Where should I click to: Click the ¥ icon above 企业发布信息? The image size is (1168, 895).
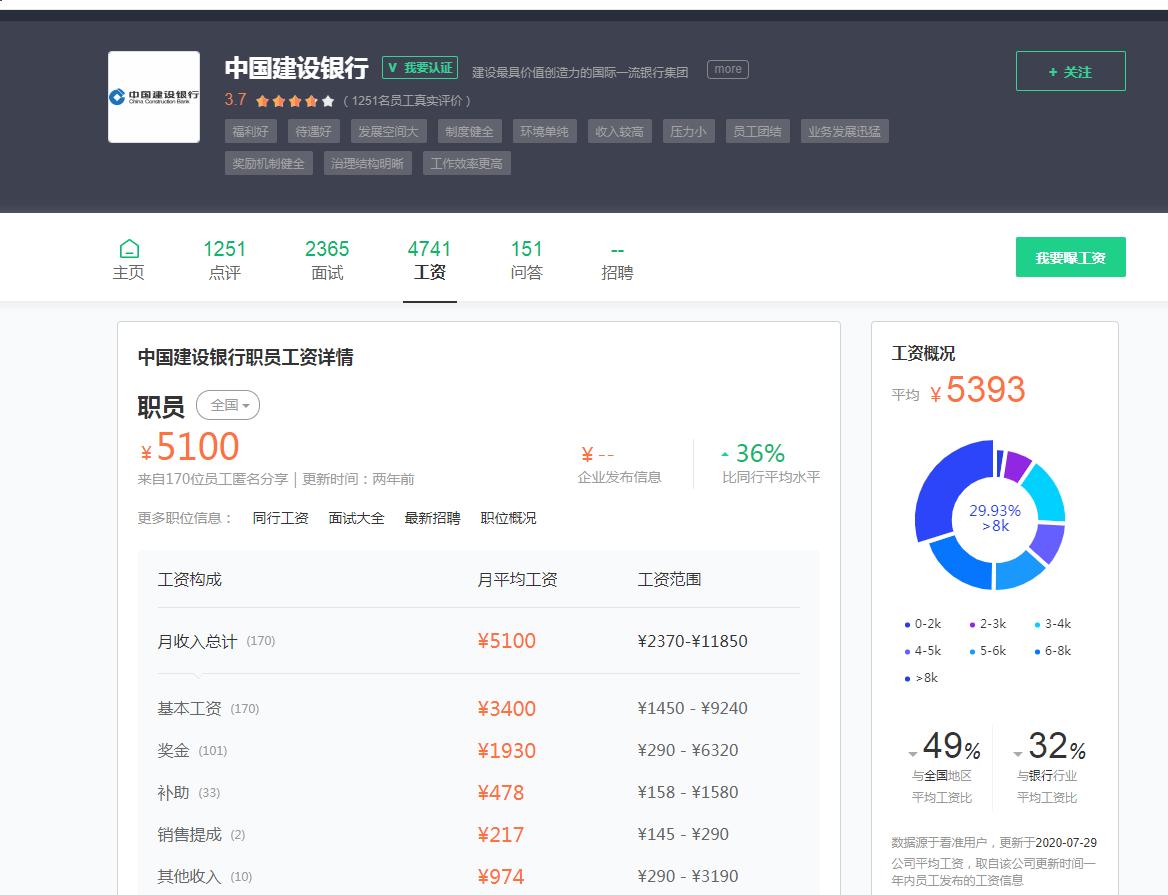(589, 452)
